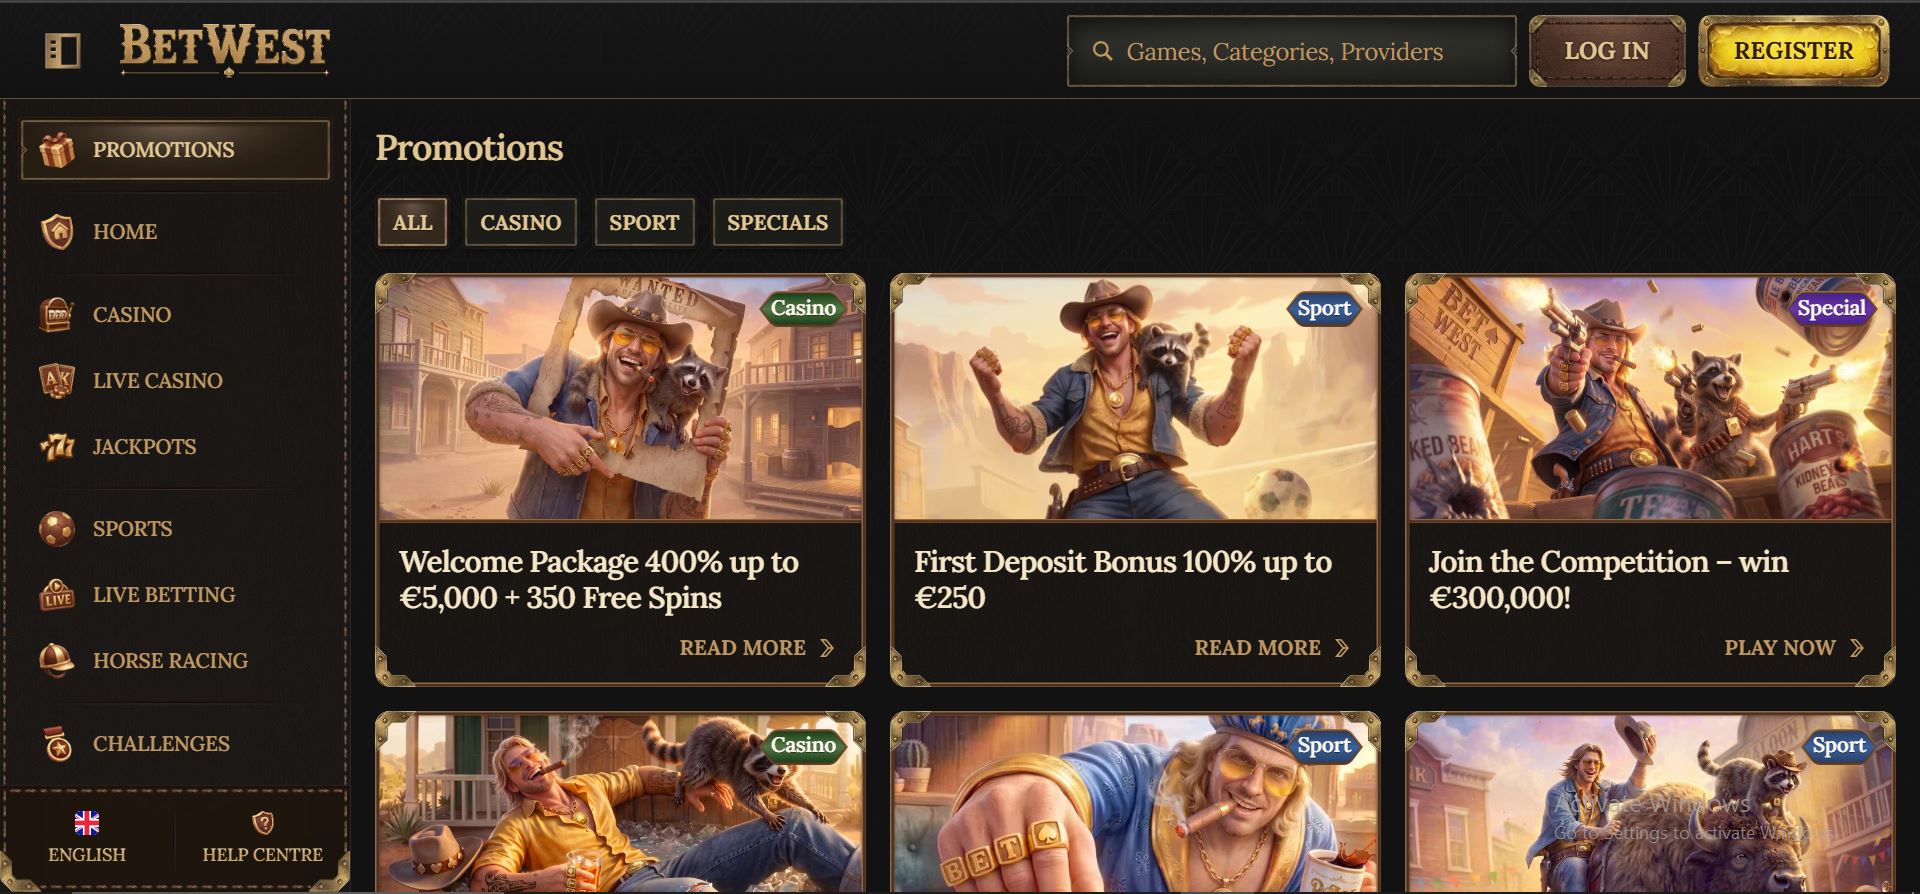
Task: Collapse the sidebar with the panel icon
Action: pyautogui.click(x=62, y=51)
